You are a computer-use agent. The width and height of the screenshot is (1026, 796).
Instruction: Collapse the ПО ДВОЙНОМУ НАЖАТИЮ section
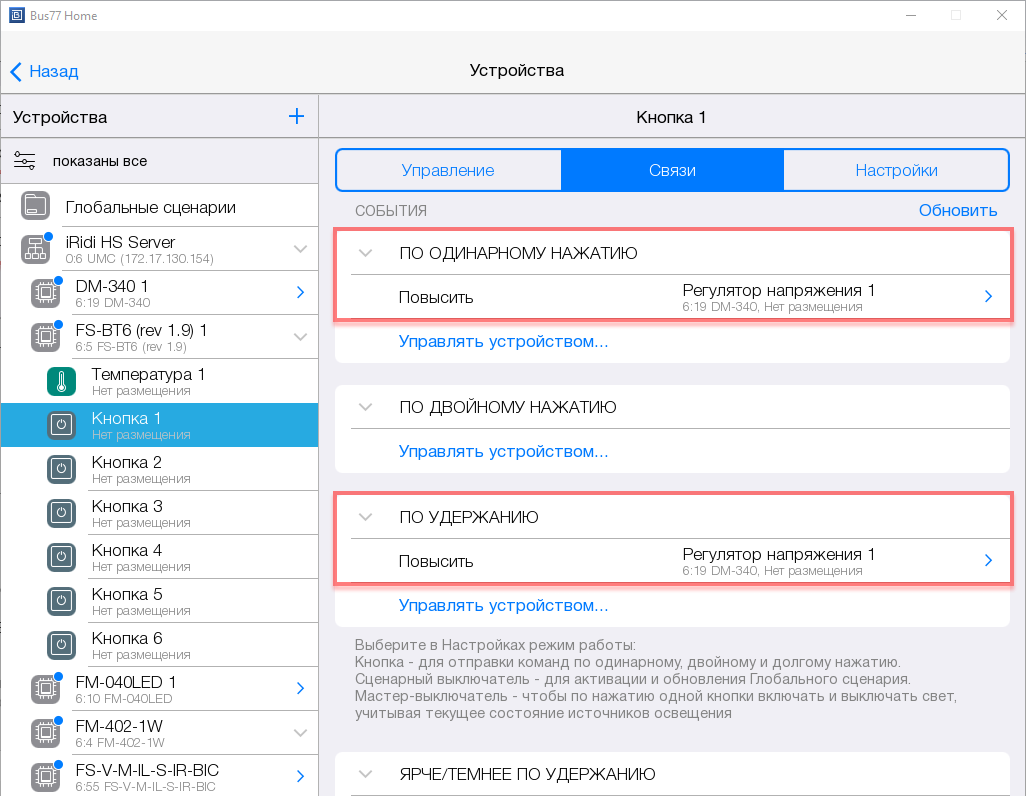(x=365, y=408)
